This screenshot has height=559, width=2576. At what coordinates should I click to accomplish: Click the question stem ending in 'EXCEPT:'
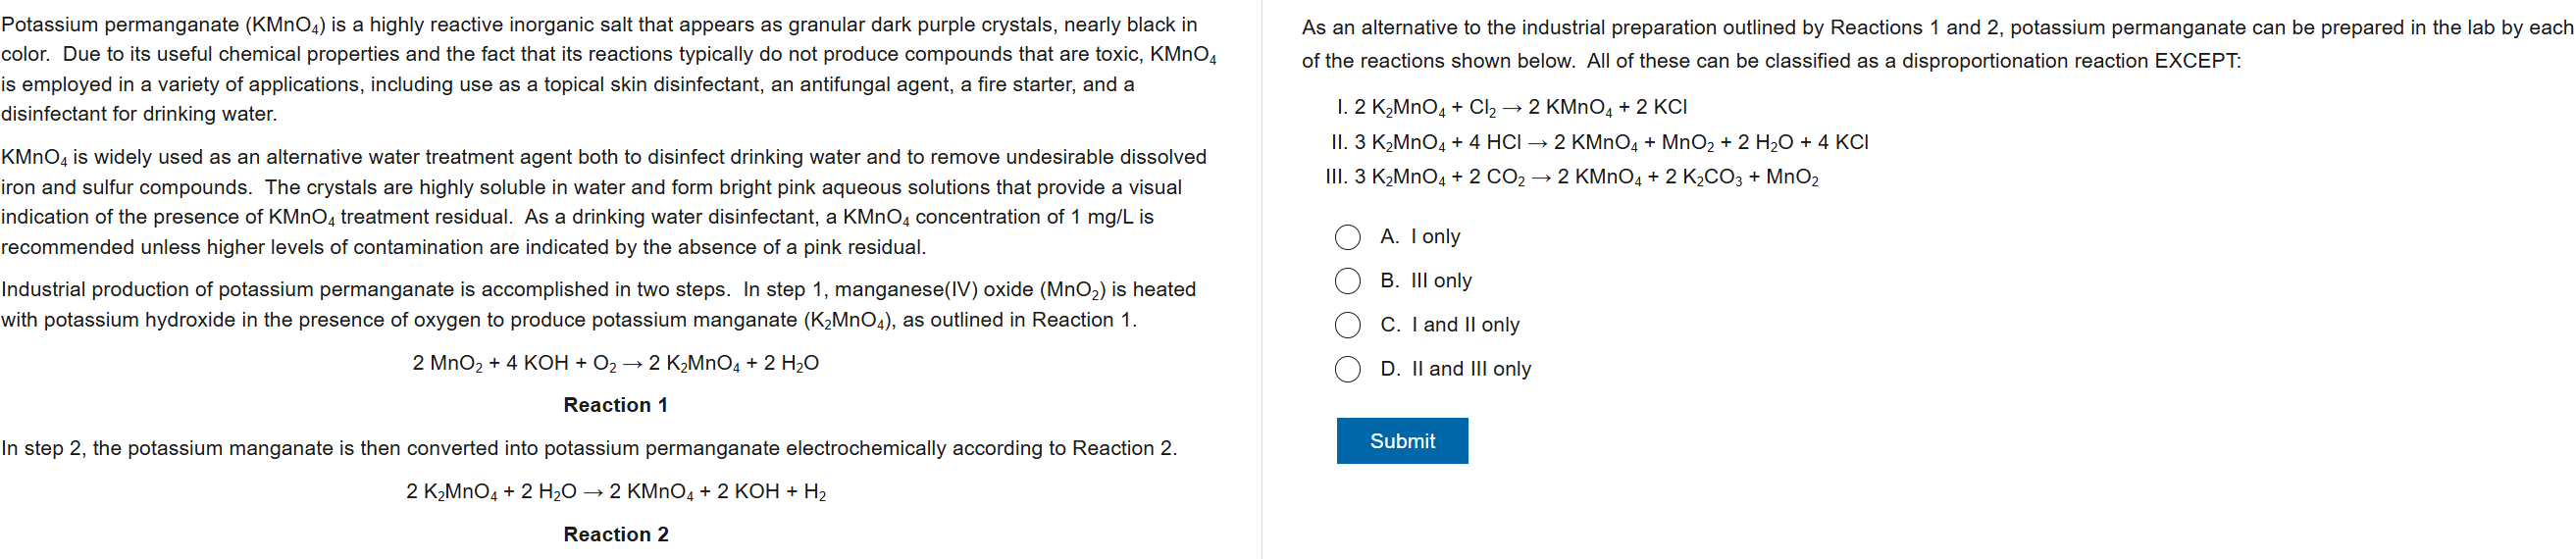(1936, 44)
